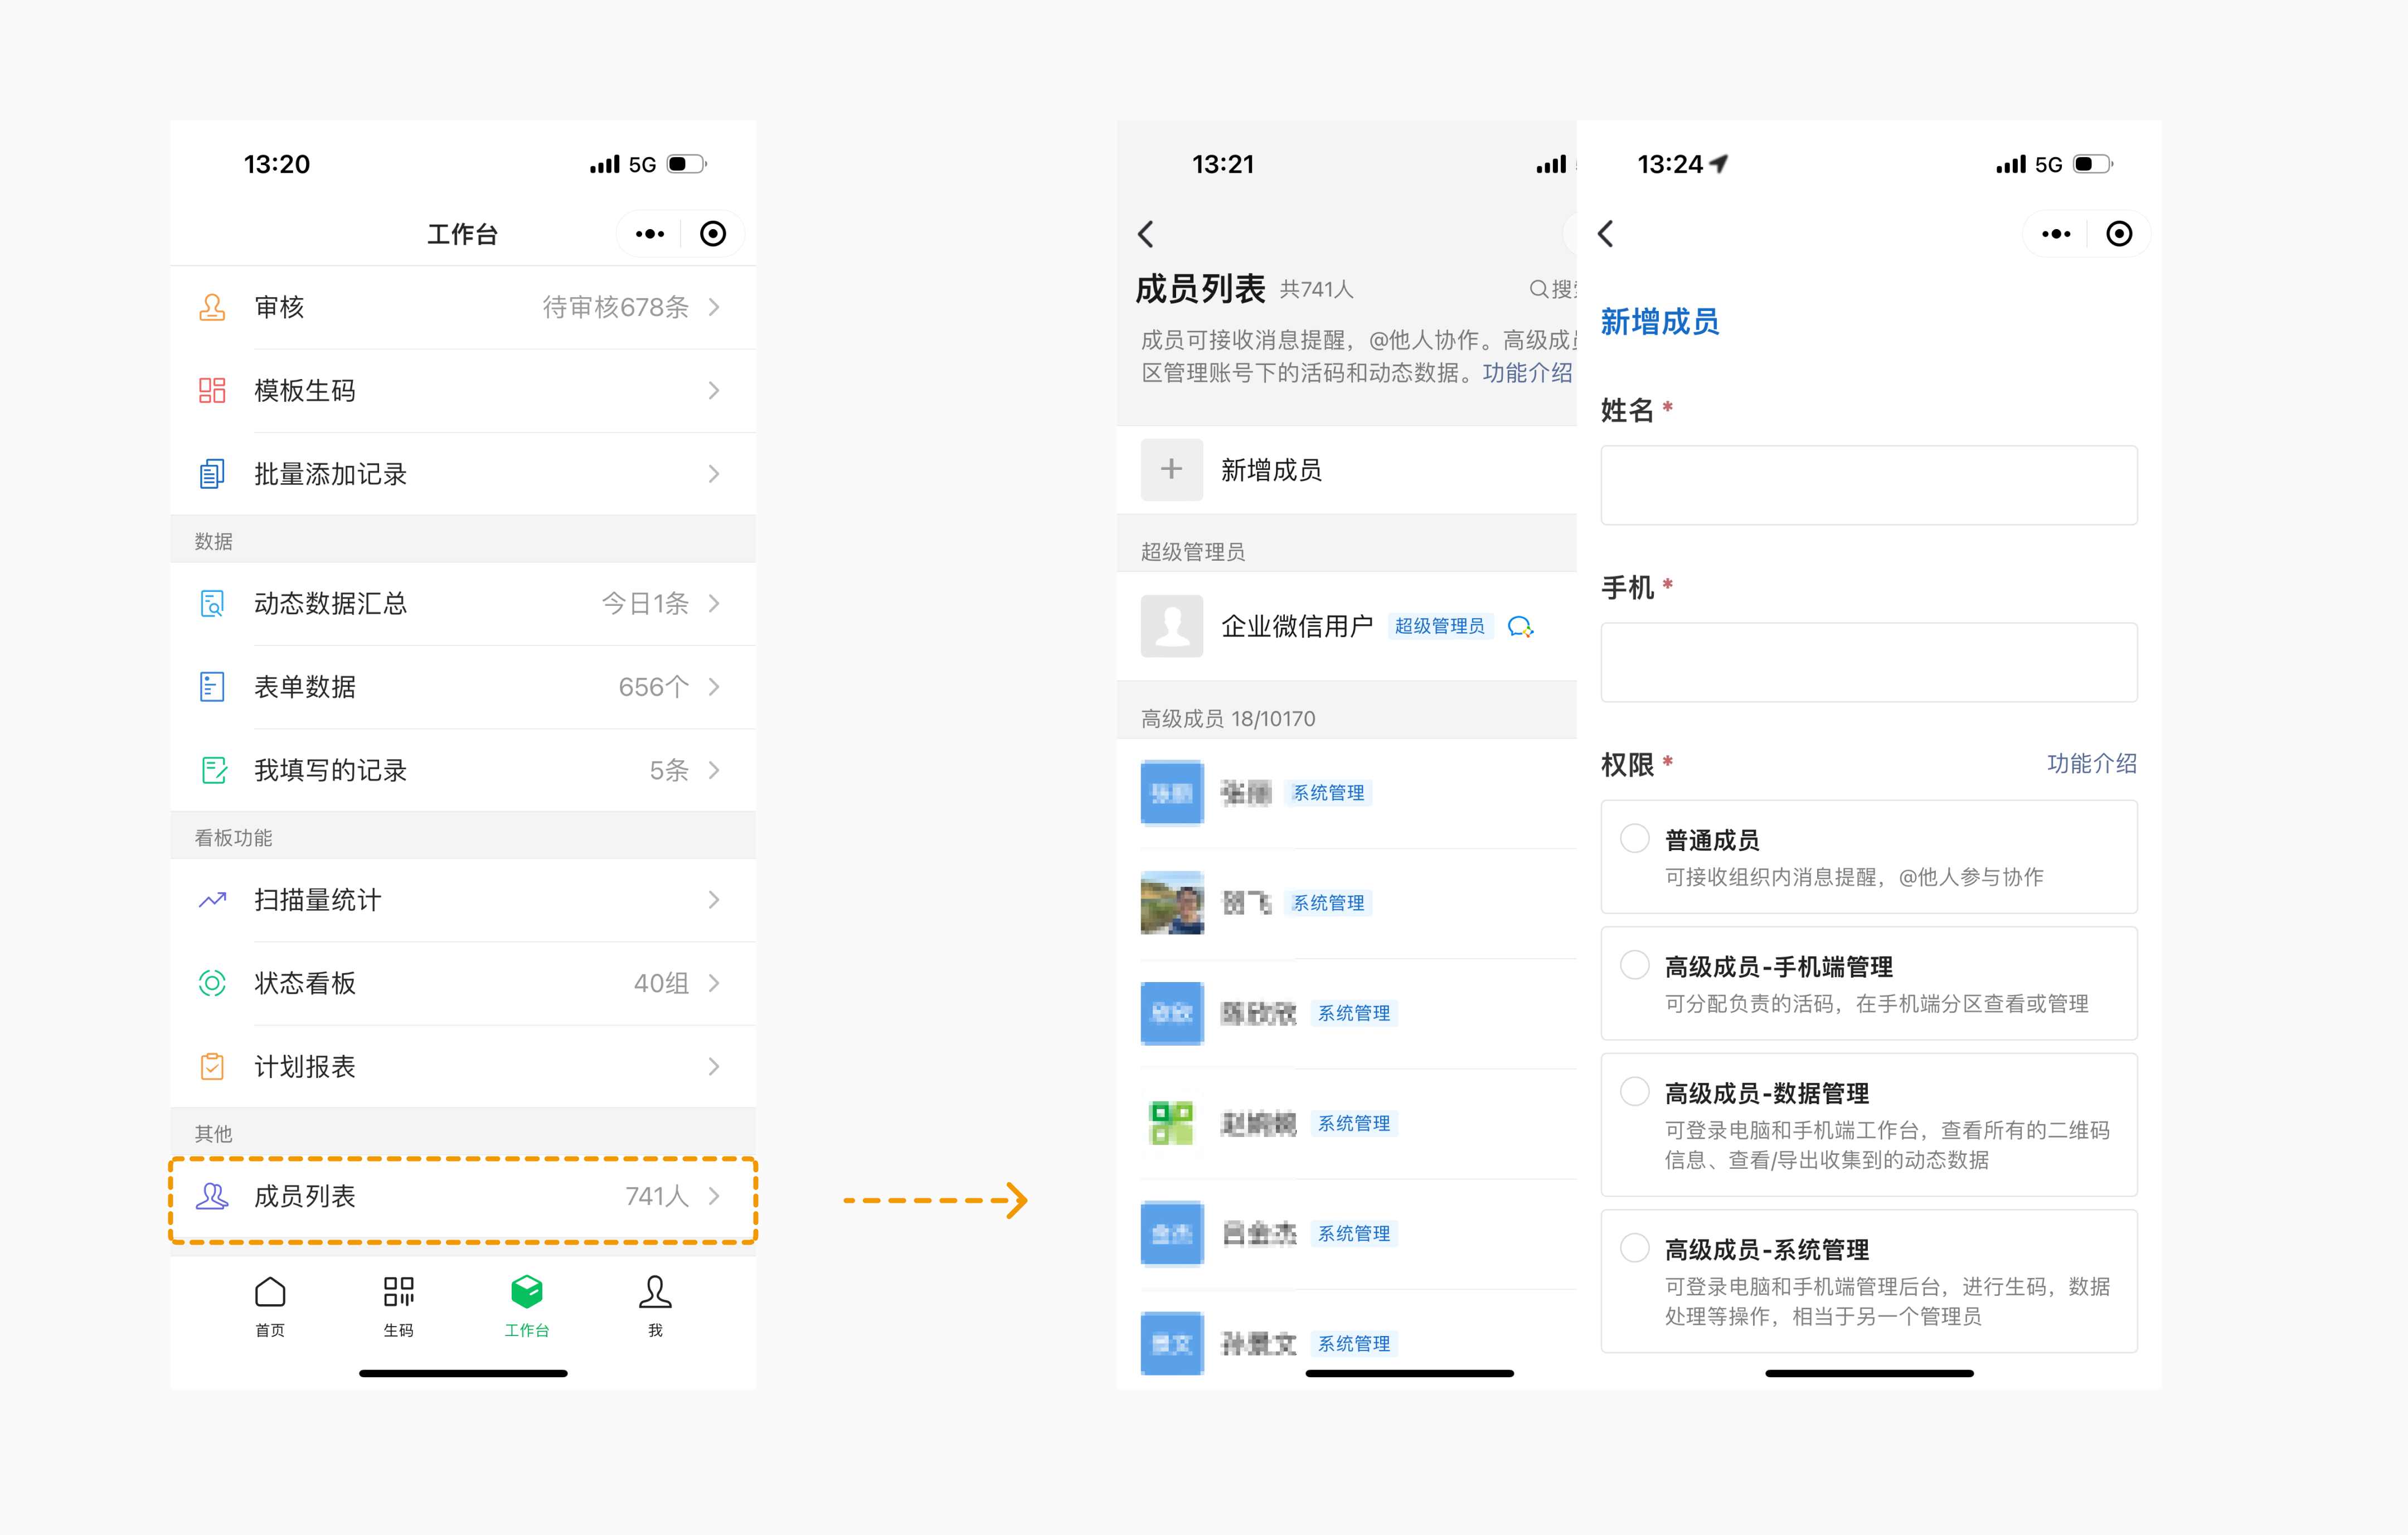Select the 普通成员 radio option
Image resolution: width=2408 pixels, height=1535 pixels.
click(x=1635, y=838)
